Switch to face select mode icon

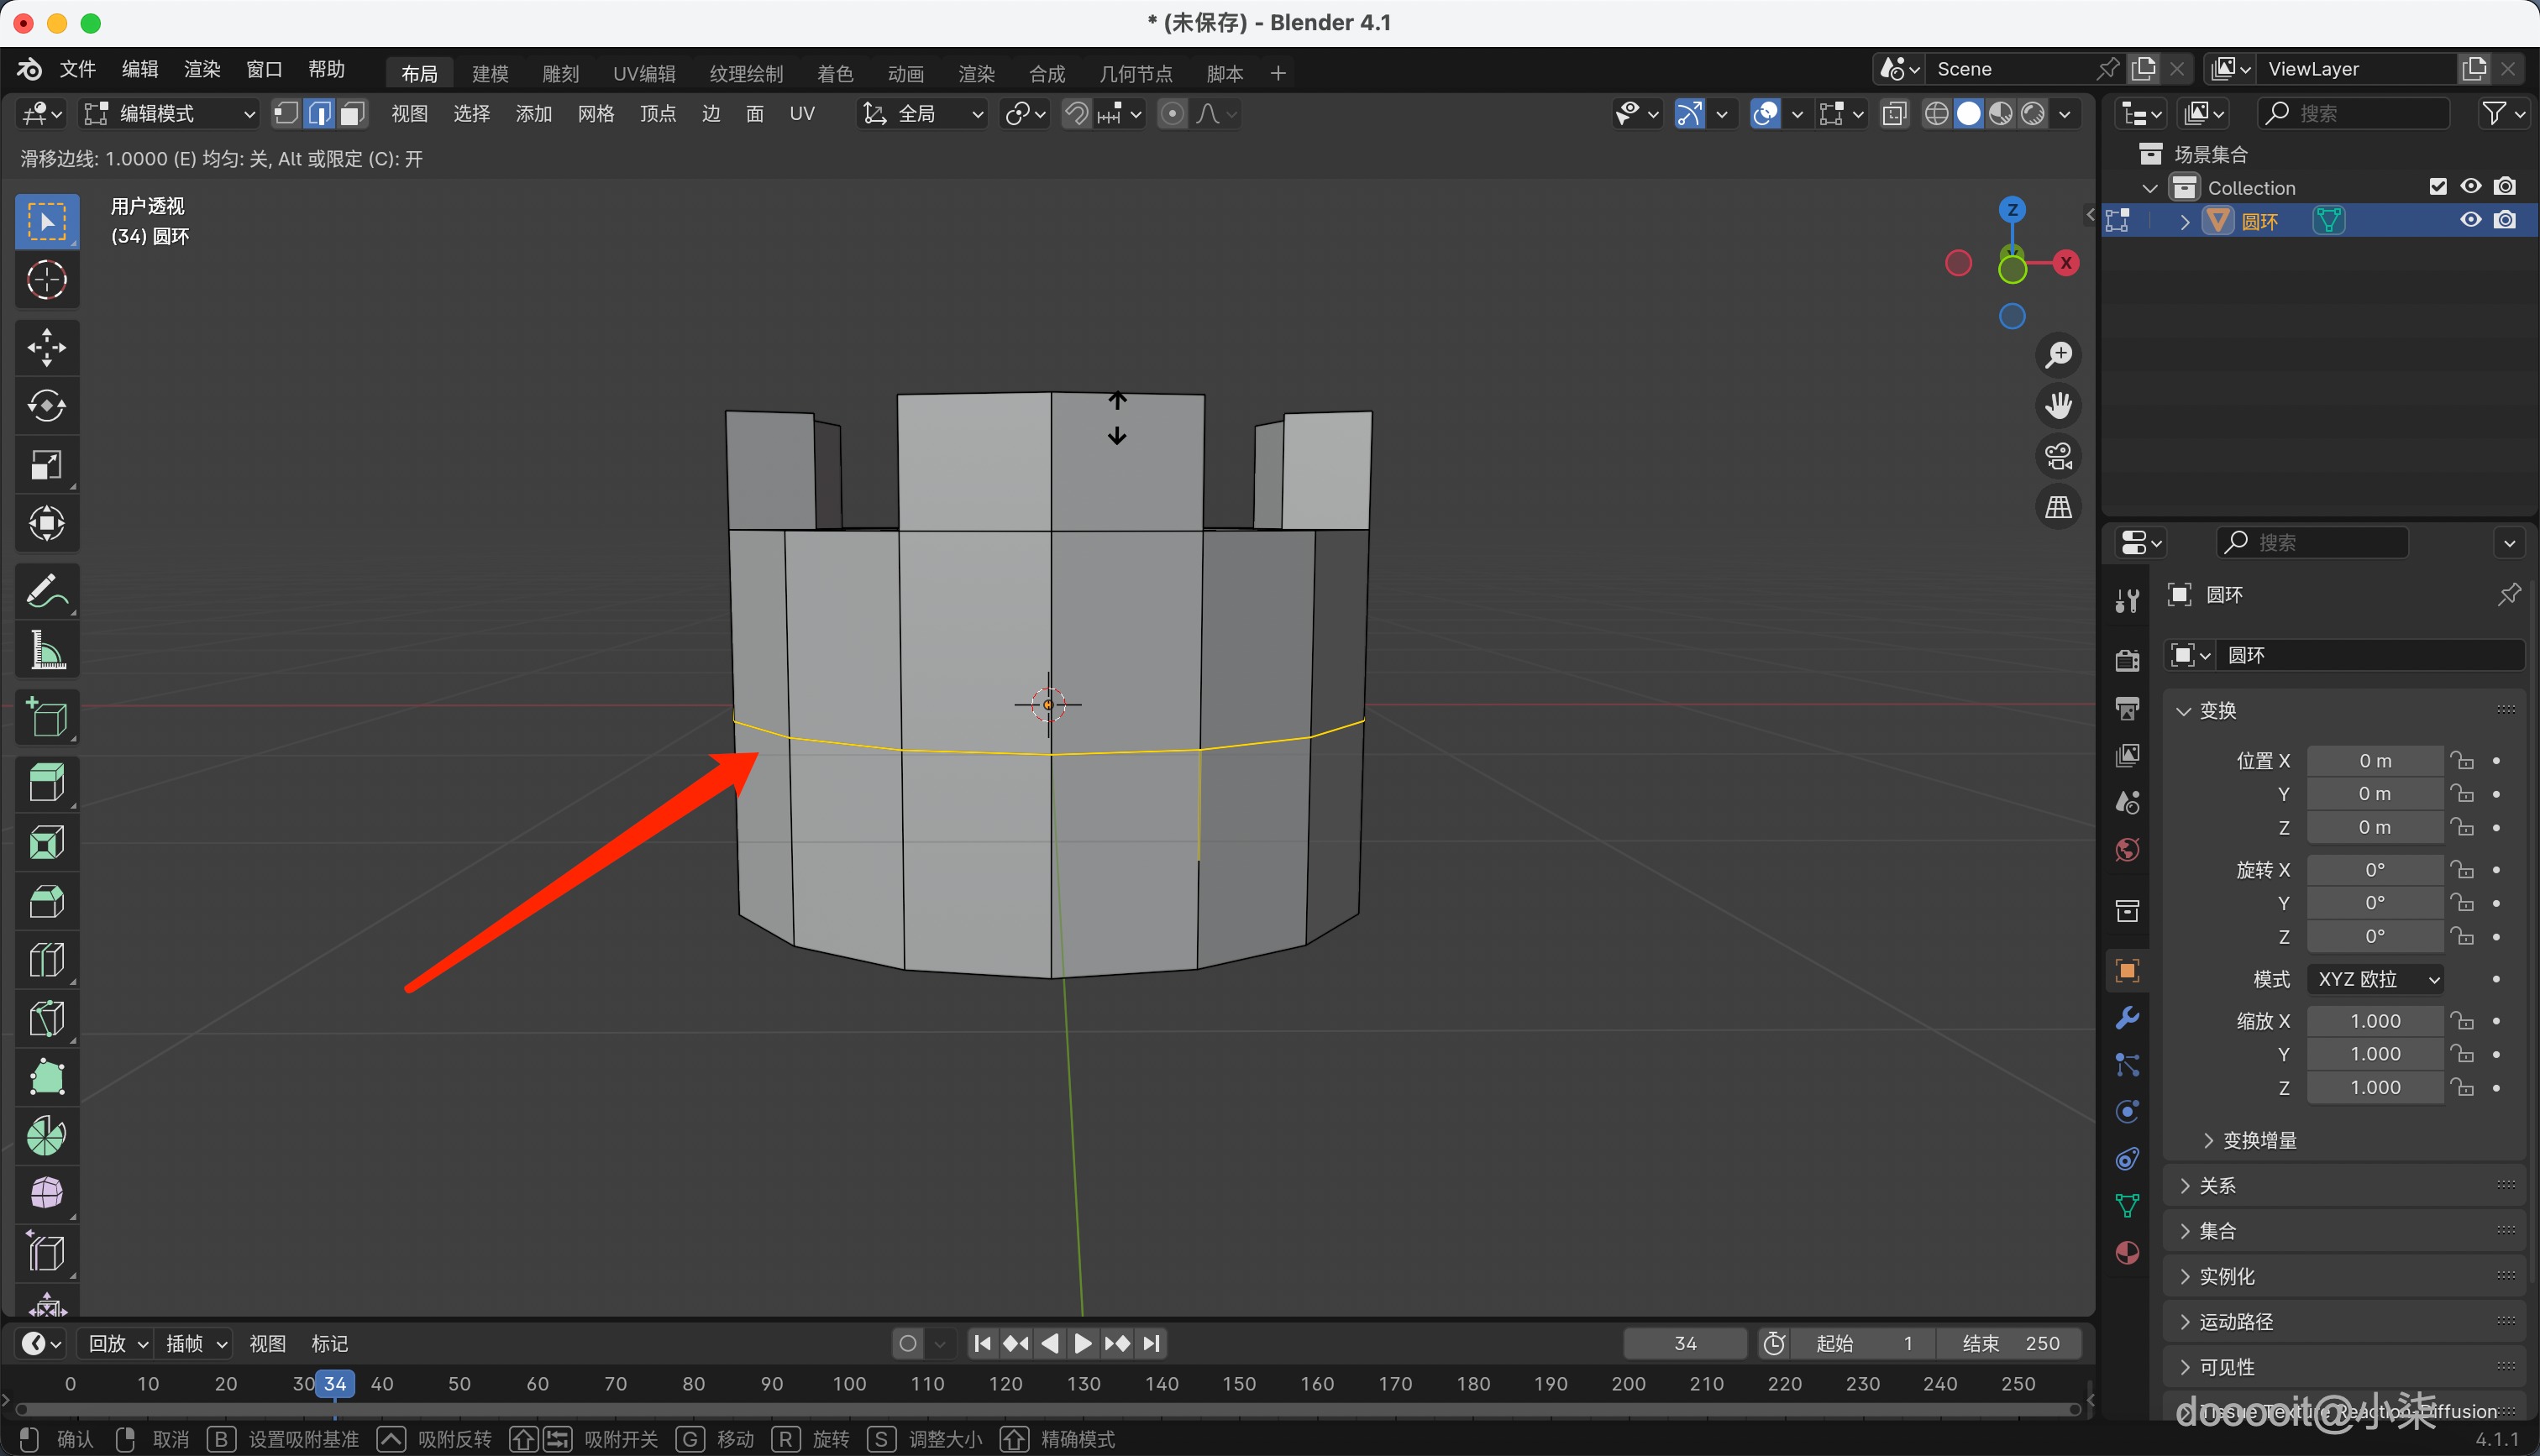click(352, 114)
